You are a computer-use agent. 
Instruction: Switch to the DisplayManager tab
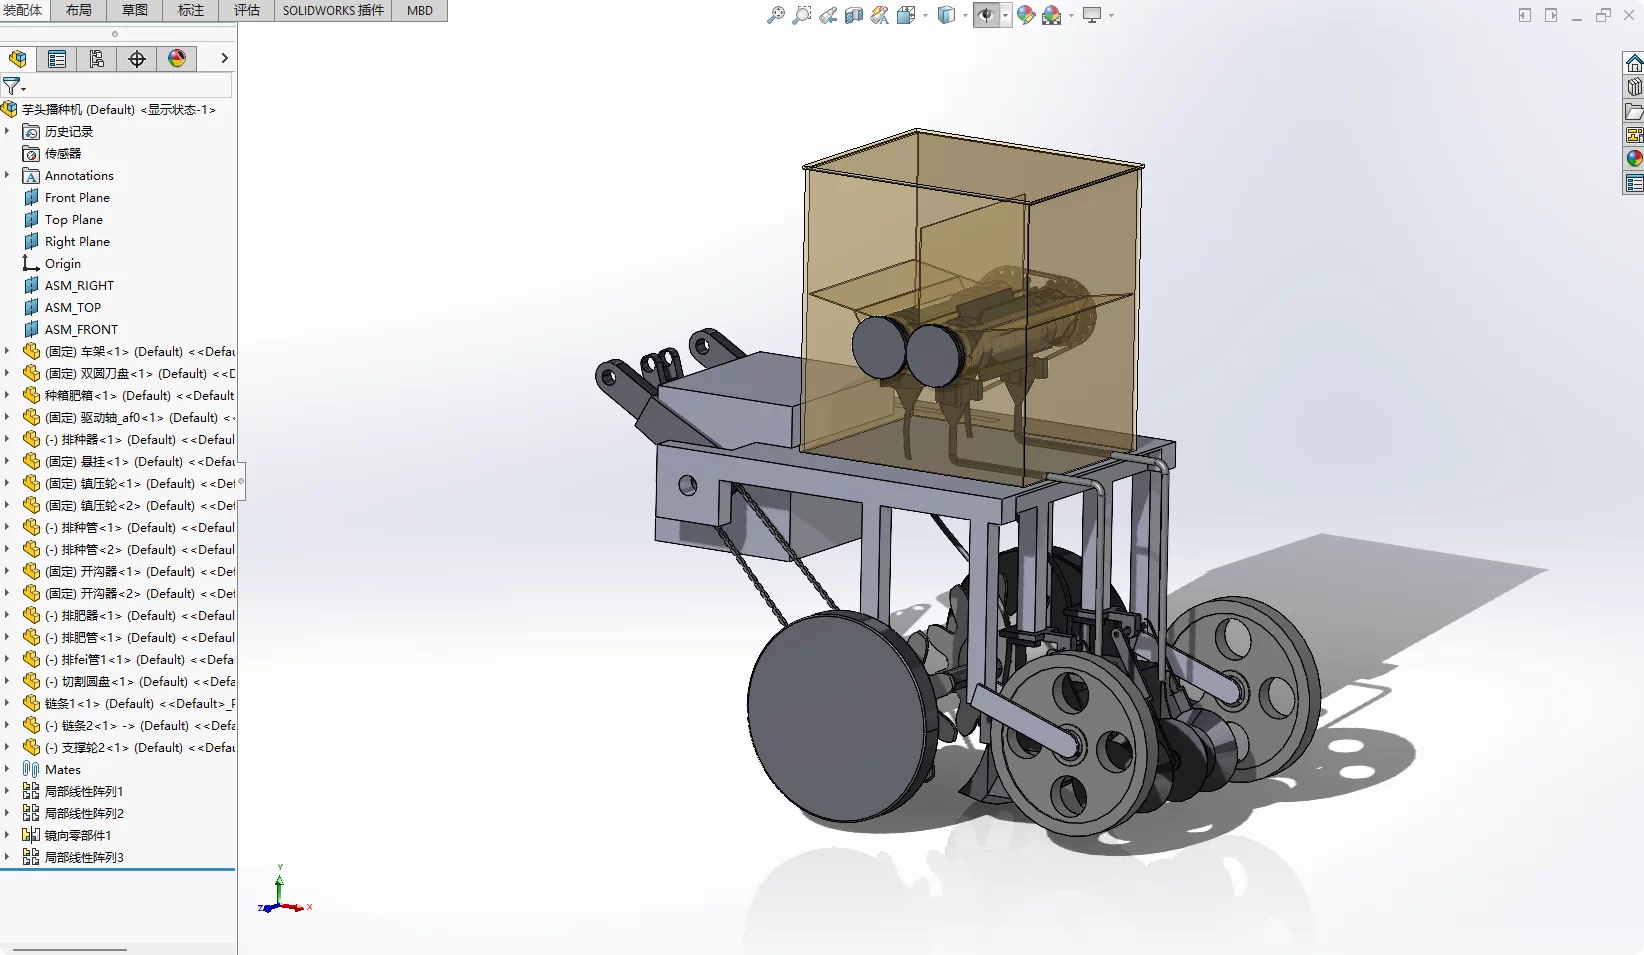pos(177,59)
